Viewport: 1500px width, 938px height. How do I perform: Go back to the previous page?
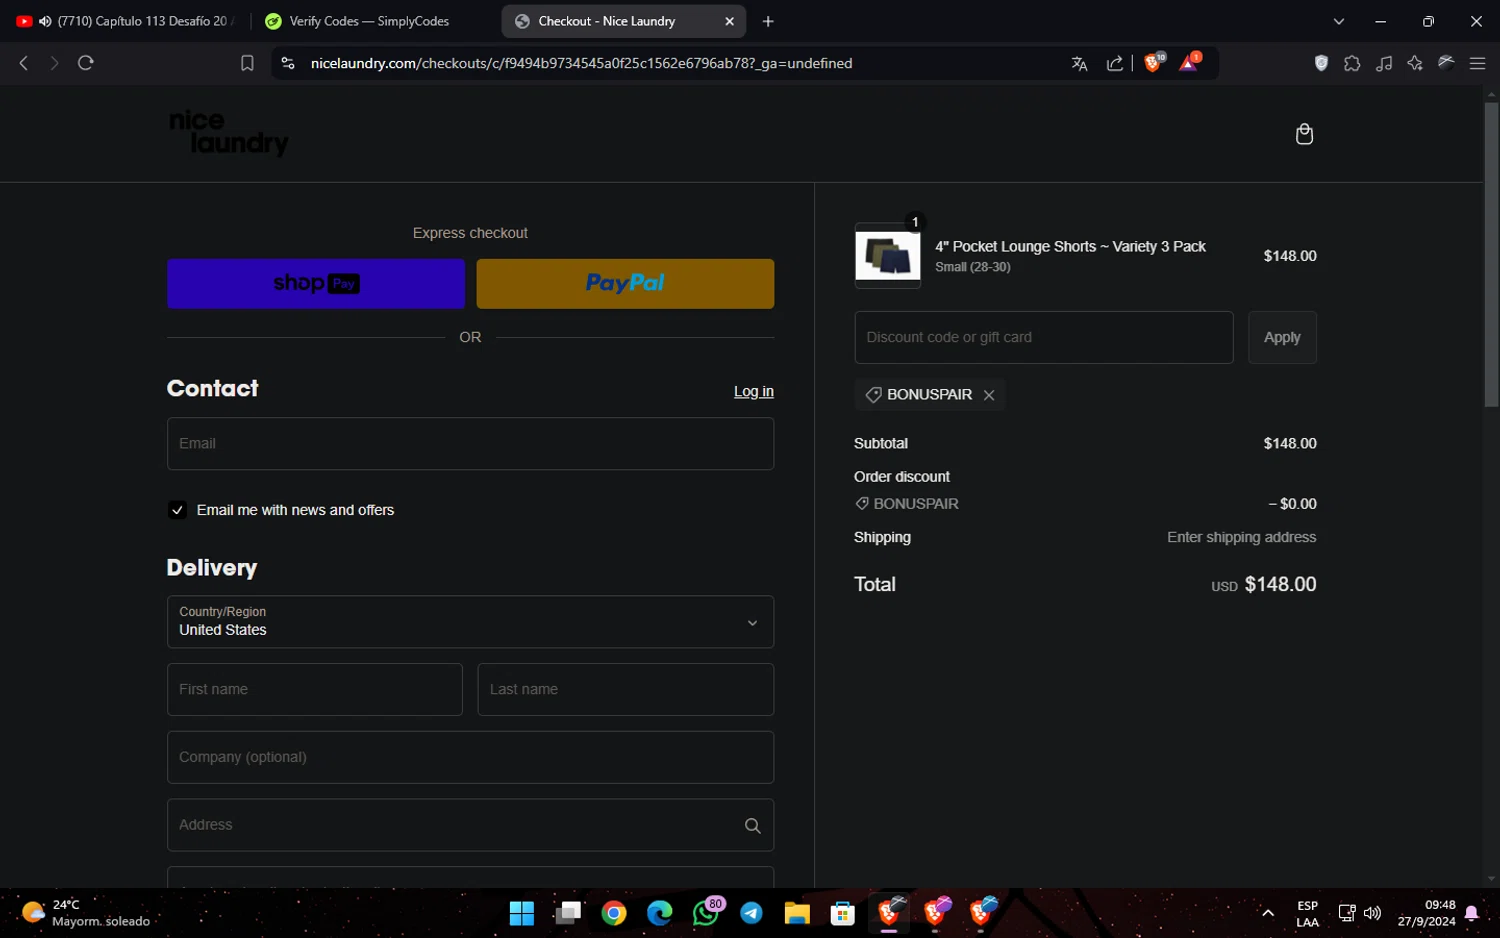pyautogui.click(x=24, y=63)
